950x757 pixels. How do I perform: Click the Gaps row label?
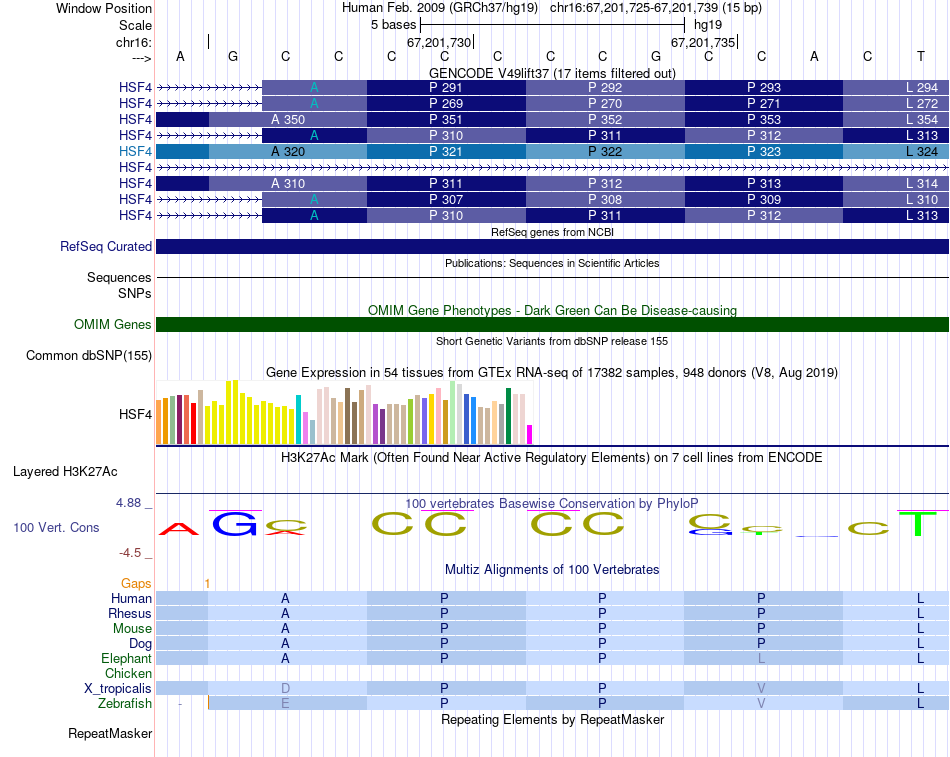pyautogui.click(x=136, y=583)
